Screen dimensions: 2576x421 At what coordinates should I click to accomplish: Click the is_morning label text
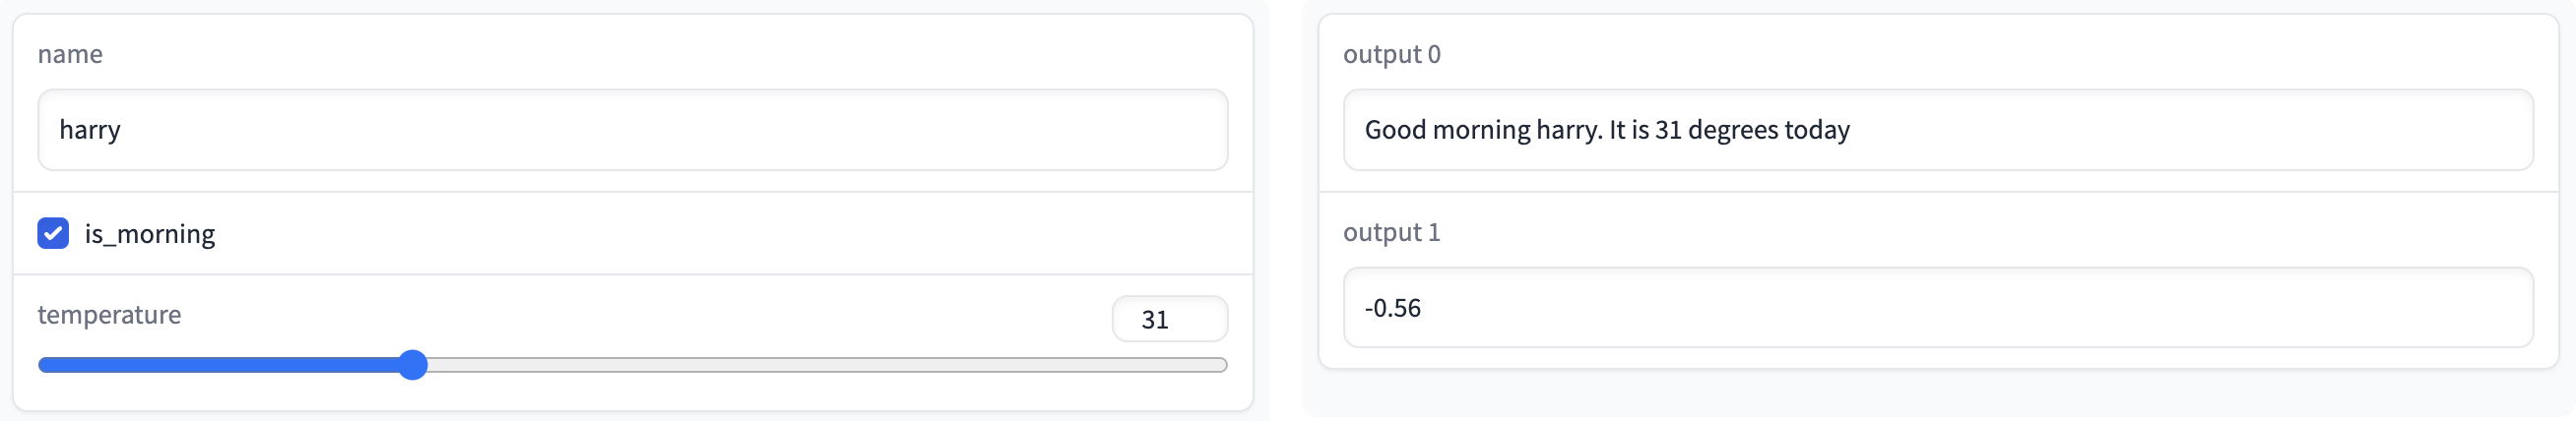point(149,234)
